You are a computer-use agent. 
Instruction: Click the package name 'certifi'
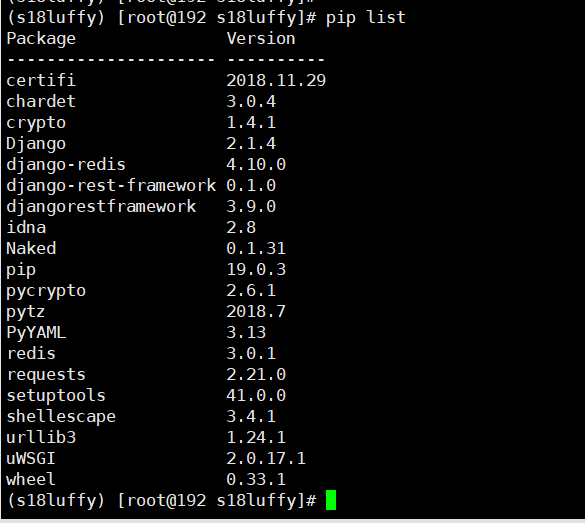point(41,80)
